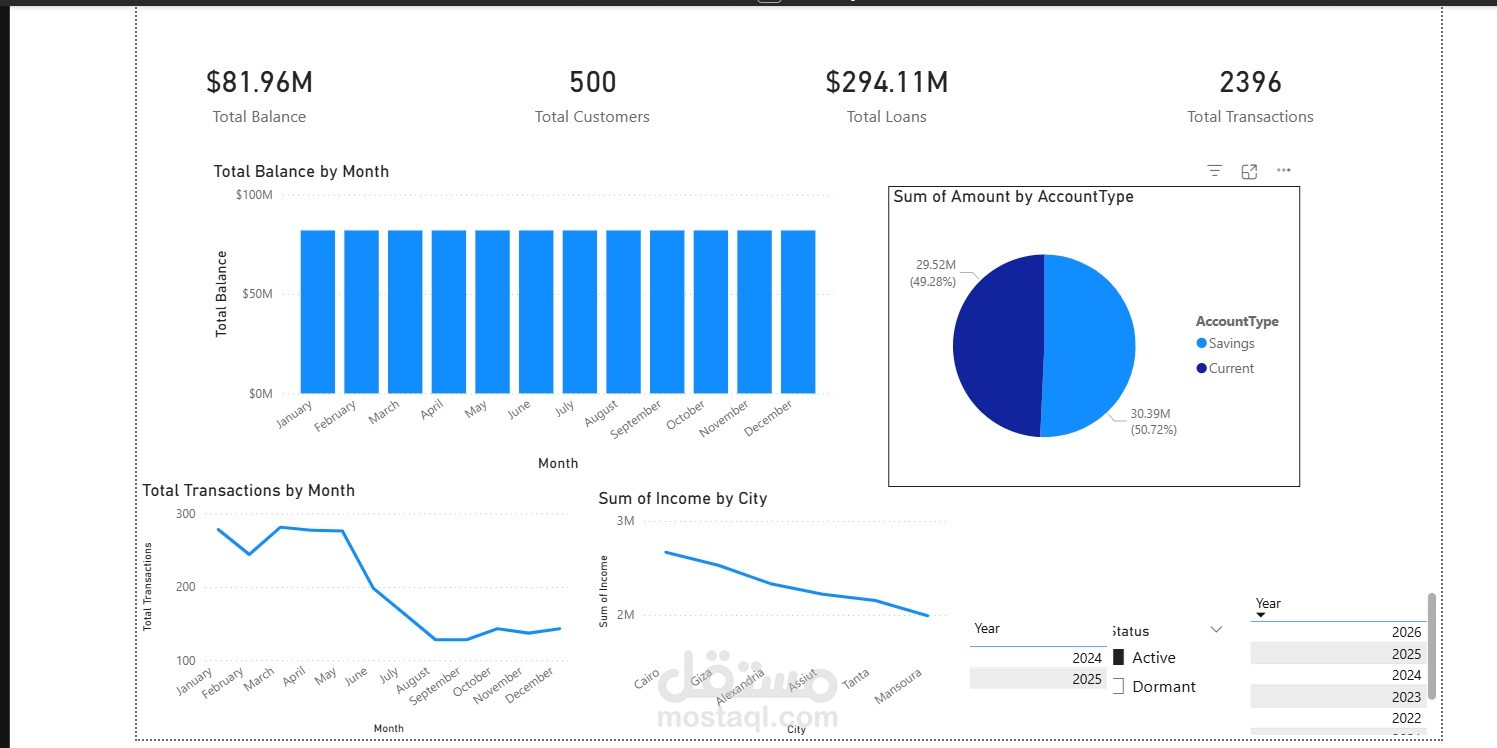Click the sort arrow under the scrollable Year header

click(1261, 615)
